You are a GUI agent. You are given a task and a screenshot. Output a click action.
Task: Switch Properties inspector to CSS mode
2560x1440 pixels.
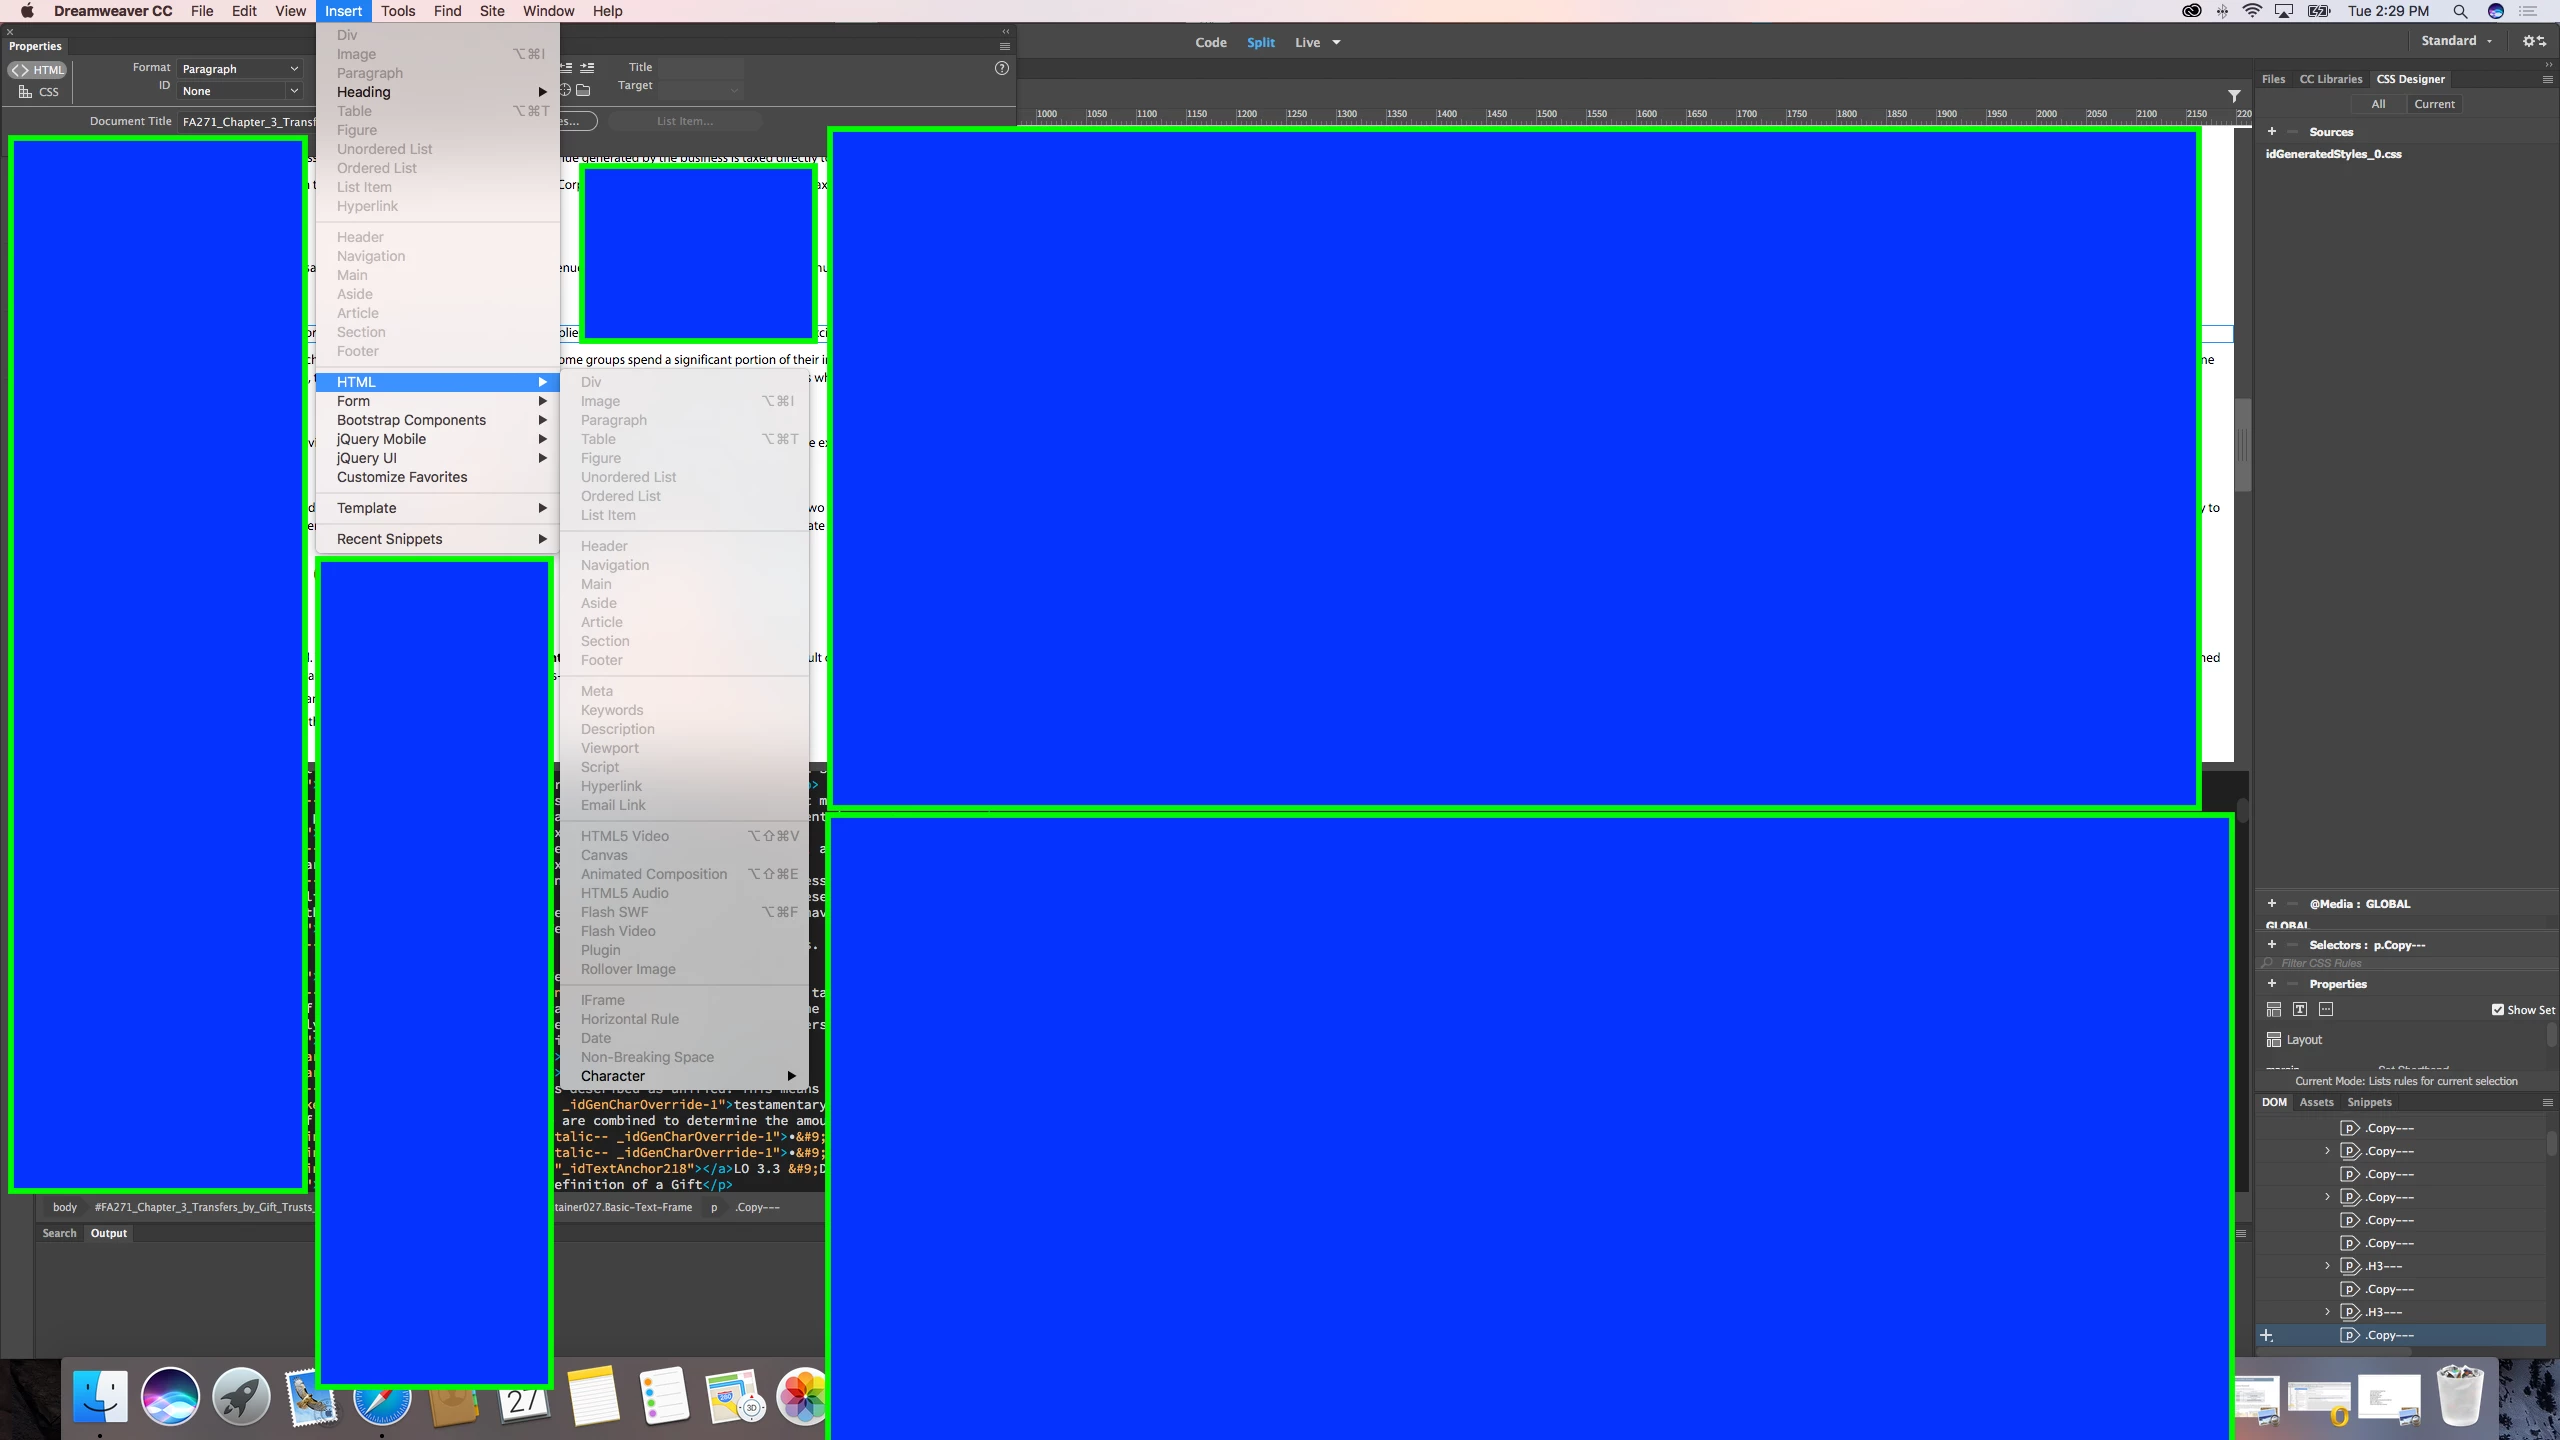(39, 92)
